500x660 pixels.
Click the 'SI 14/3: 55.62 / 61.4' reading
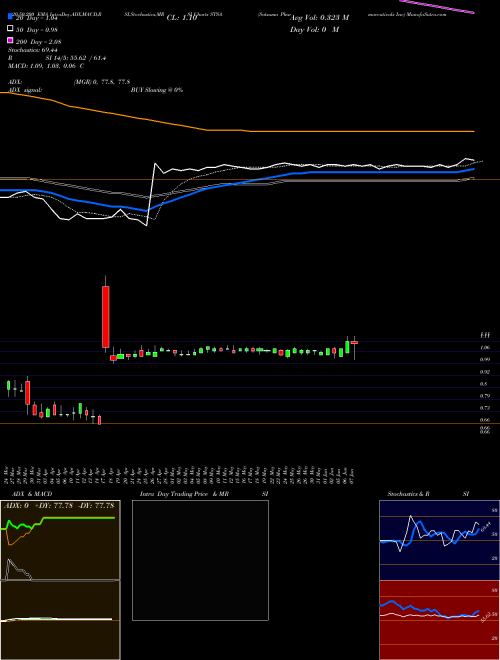coord(76,58)
